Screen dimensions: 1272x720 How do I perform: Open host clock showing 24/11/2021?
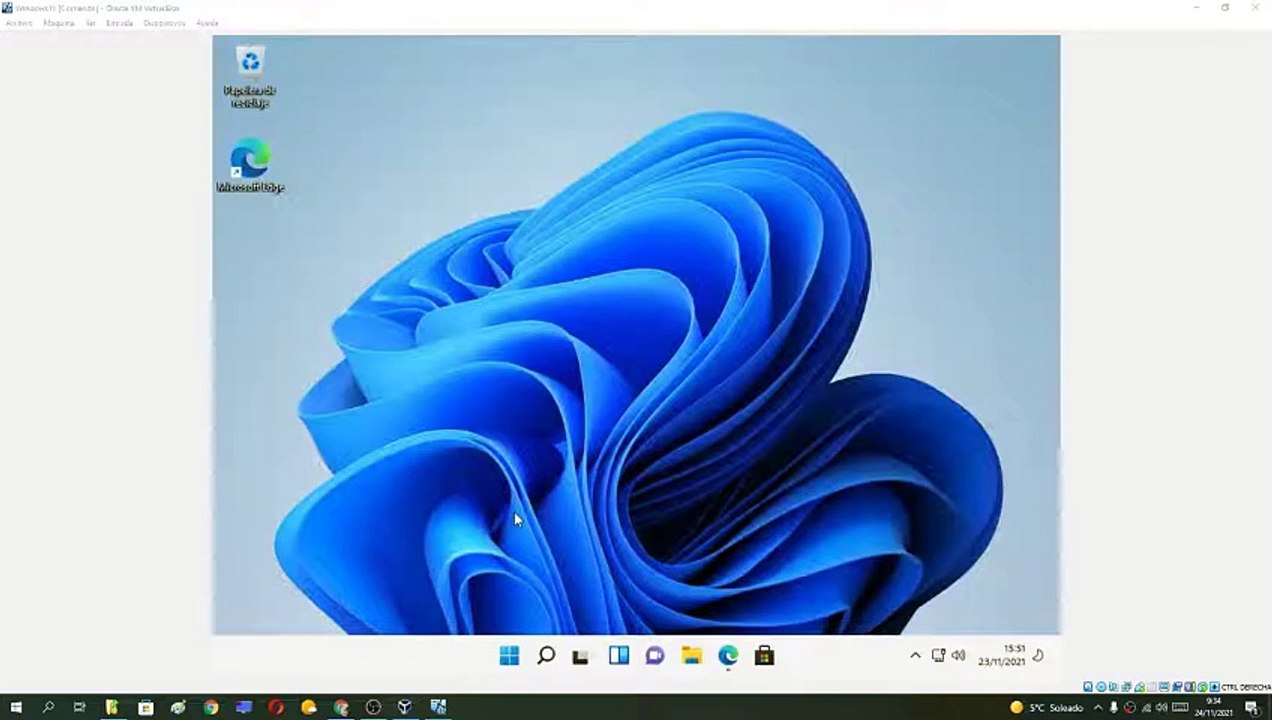coord(1213,707)
